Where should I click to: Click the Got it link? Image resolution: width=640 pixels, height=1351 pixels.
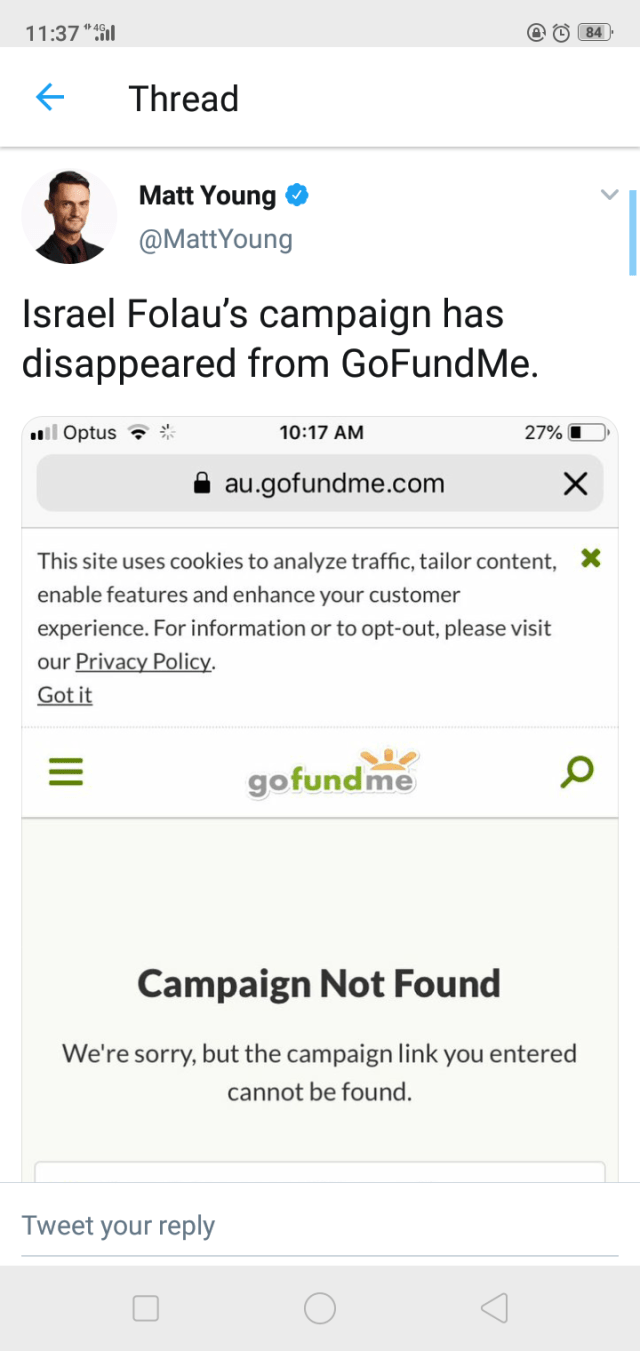point(65,694)
